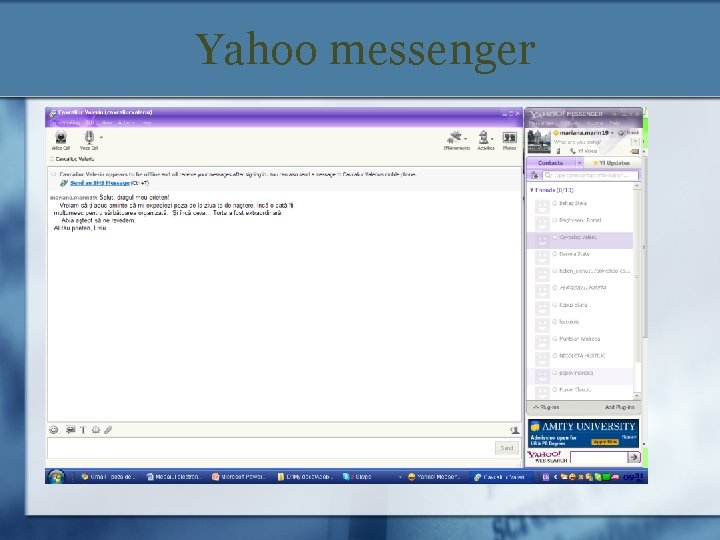Click the mobile phone icon under status
This screenshot has width=720, height=540.
(x=558, y=151)
